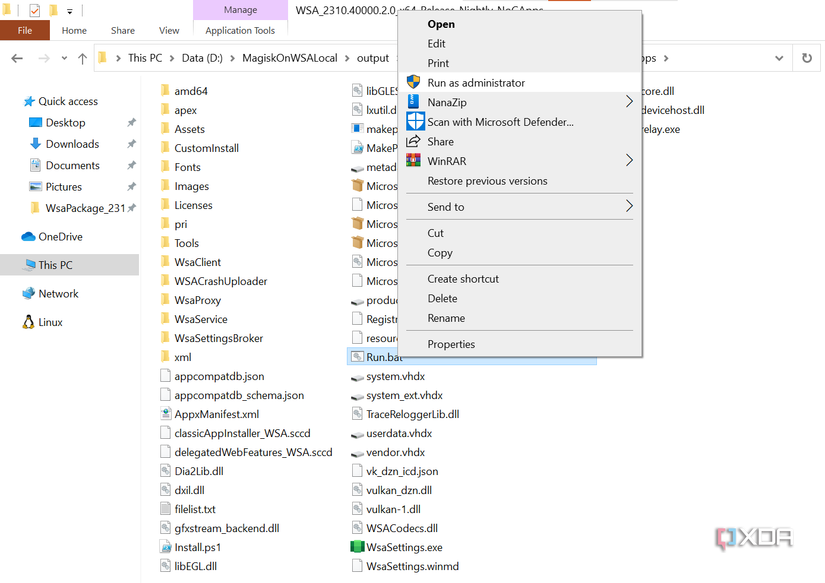Click the green WsaSettings.exe icon
This screenshot has height=583, width=825.
click(x=357, y=547)
